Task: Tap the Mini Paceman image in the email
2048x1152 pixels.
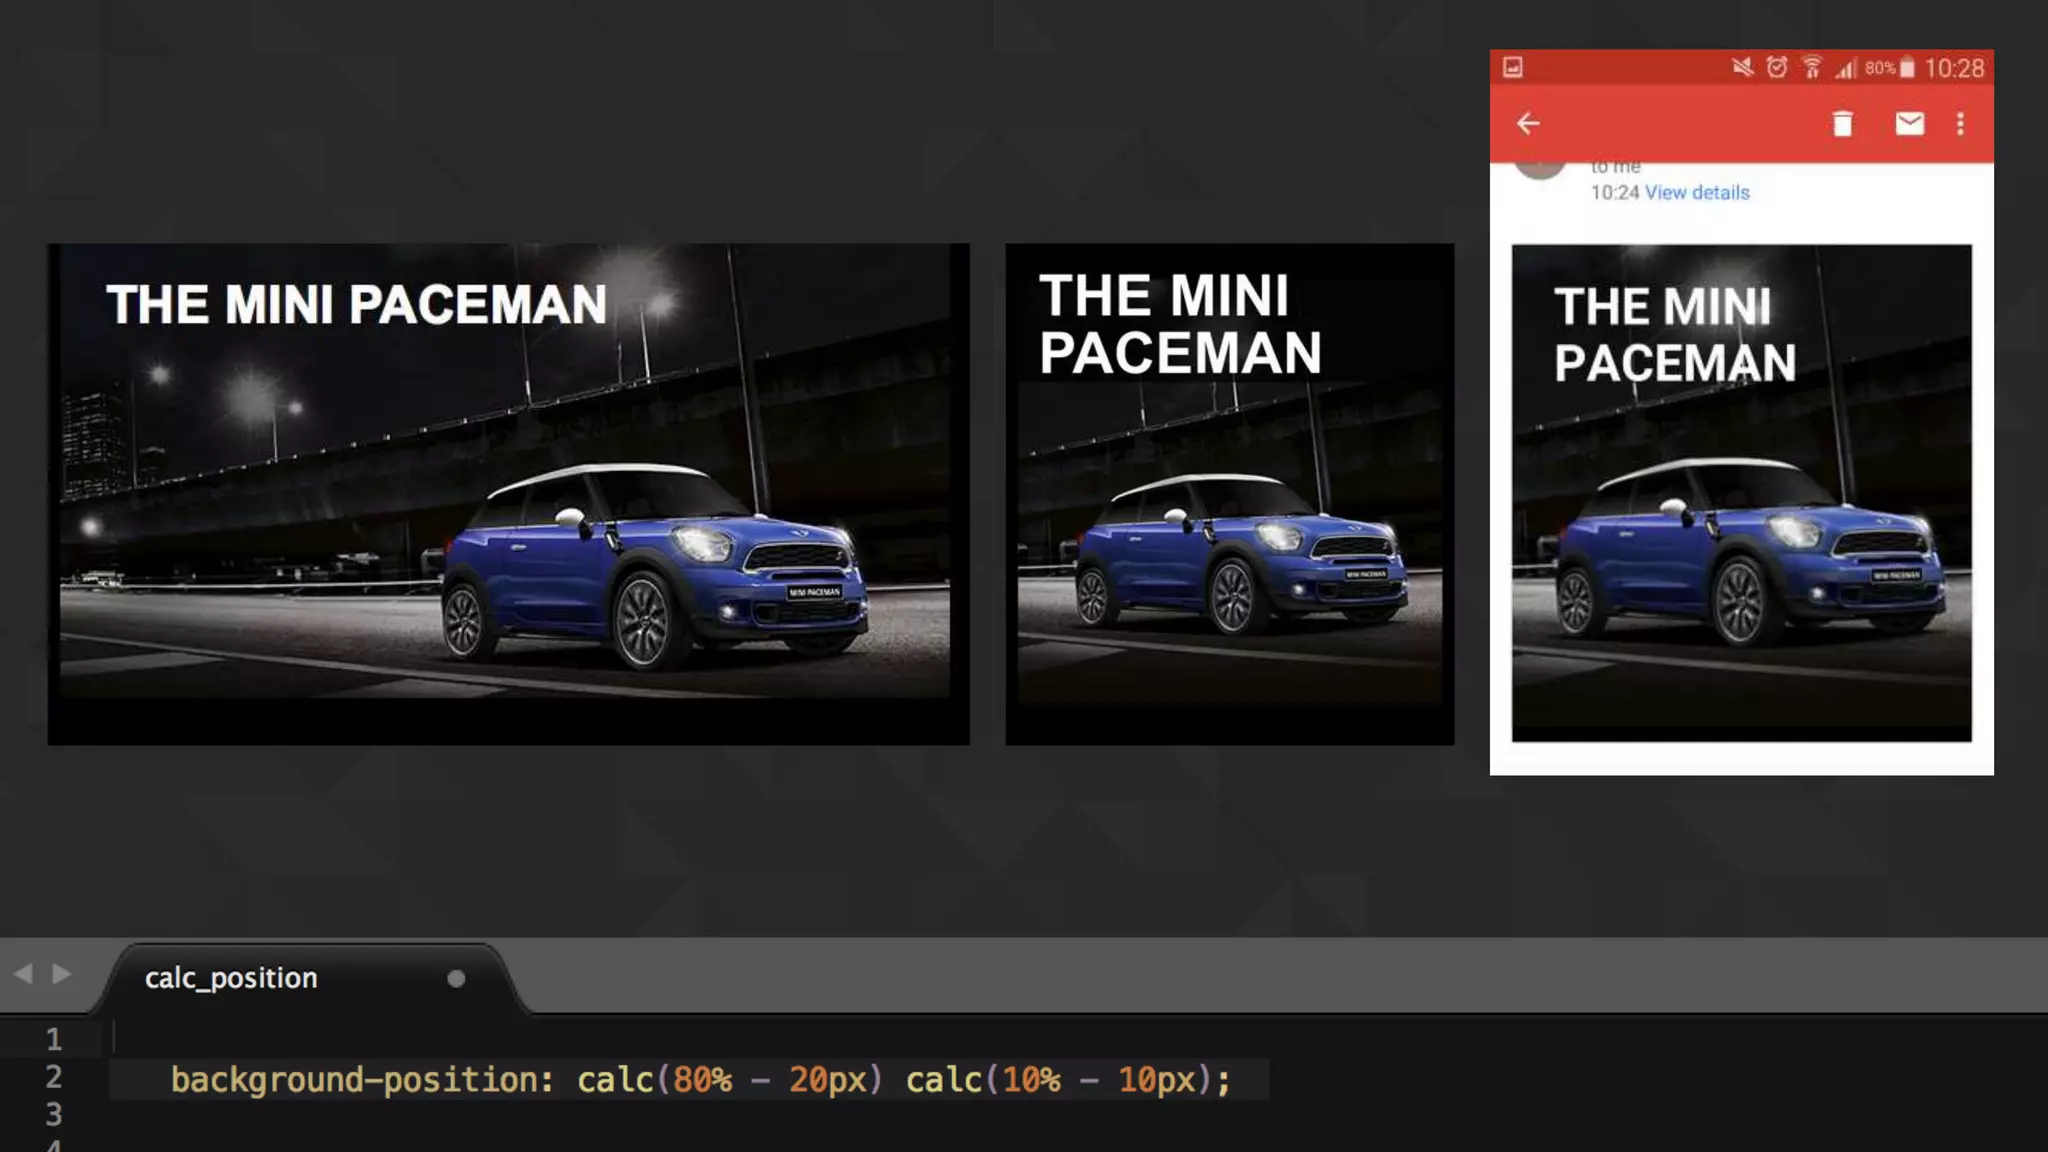Action: pos(1741,494)
